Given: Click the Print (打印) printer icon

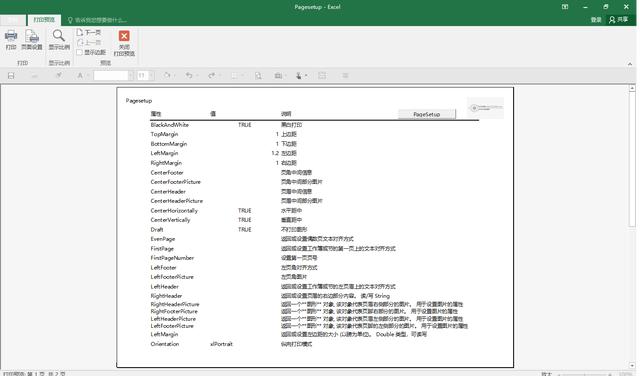Looking at the screenshot, I should click(x=11, y=36).
